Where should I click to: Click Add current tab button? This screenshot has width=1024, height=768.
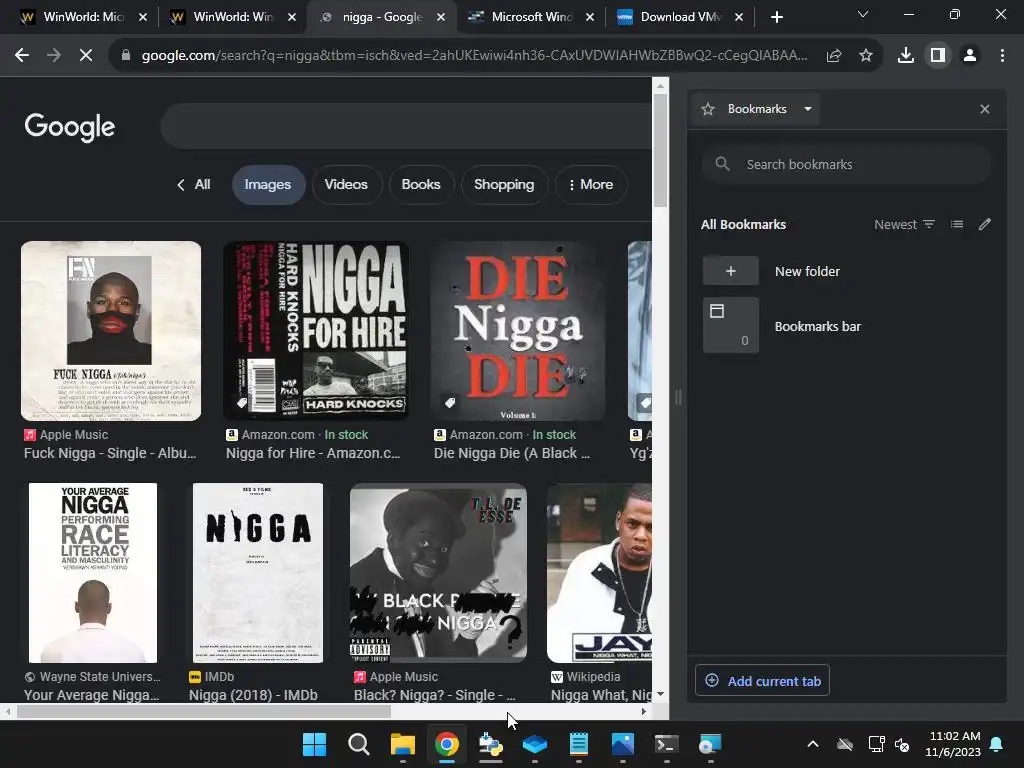coord(762,680)
